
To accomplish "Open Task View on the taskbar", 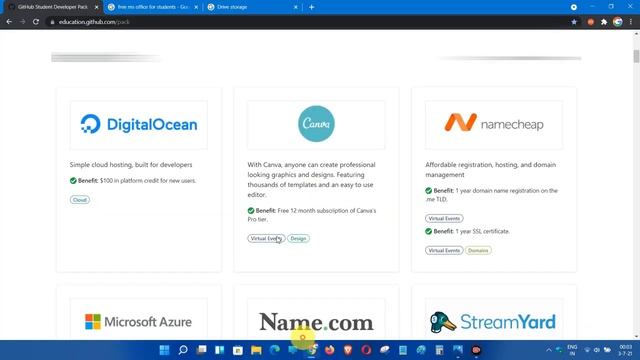I will [x=201, y=350].
